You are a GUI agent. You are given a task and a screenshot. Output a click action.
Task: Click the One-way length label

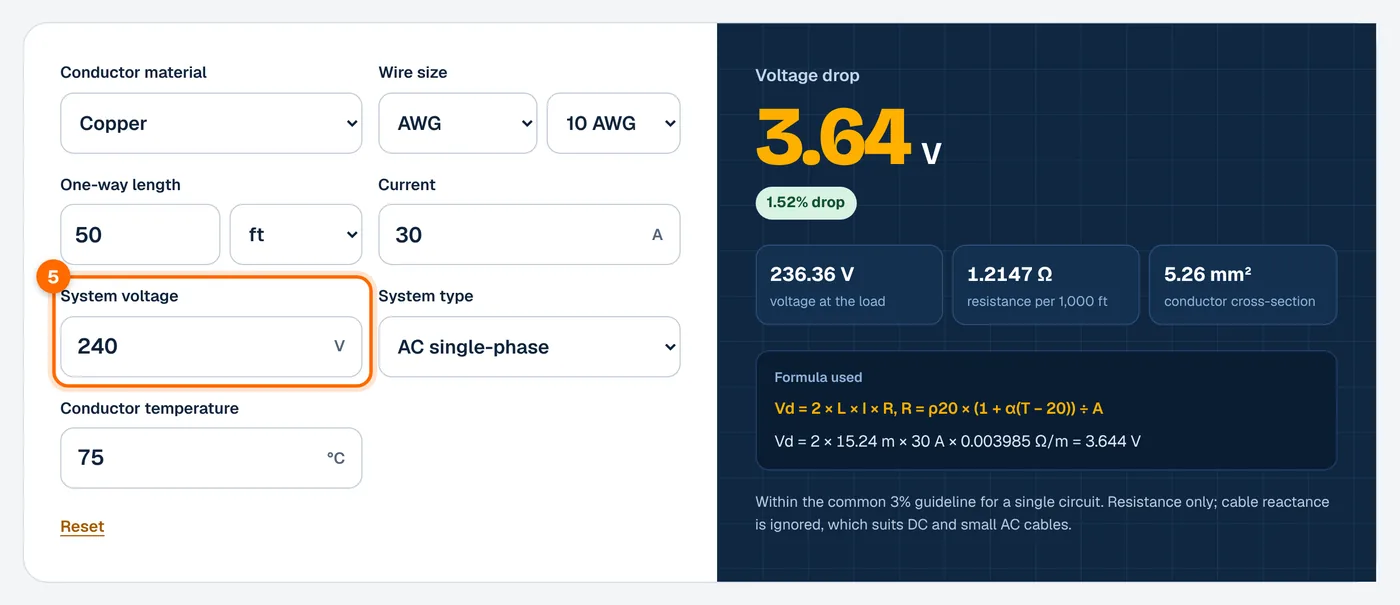coord(120,184)
